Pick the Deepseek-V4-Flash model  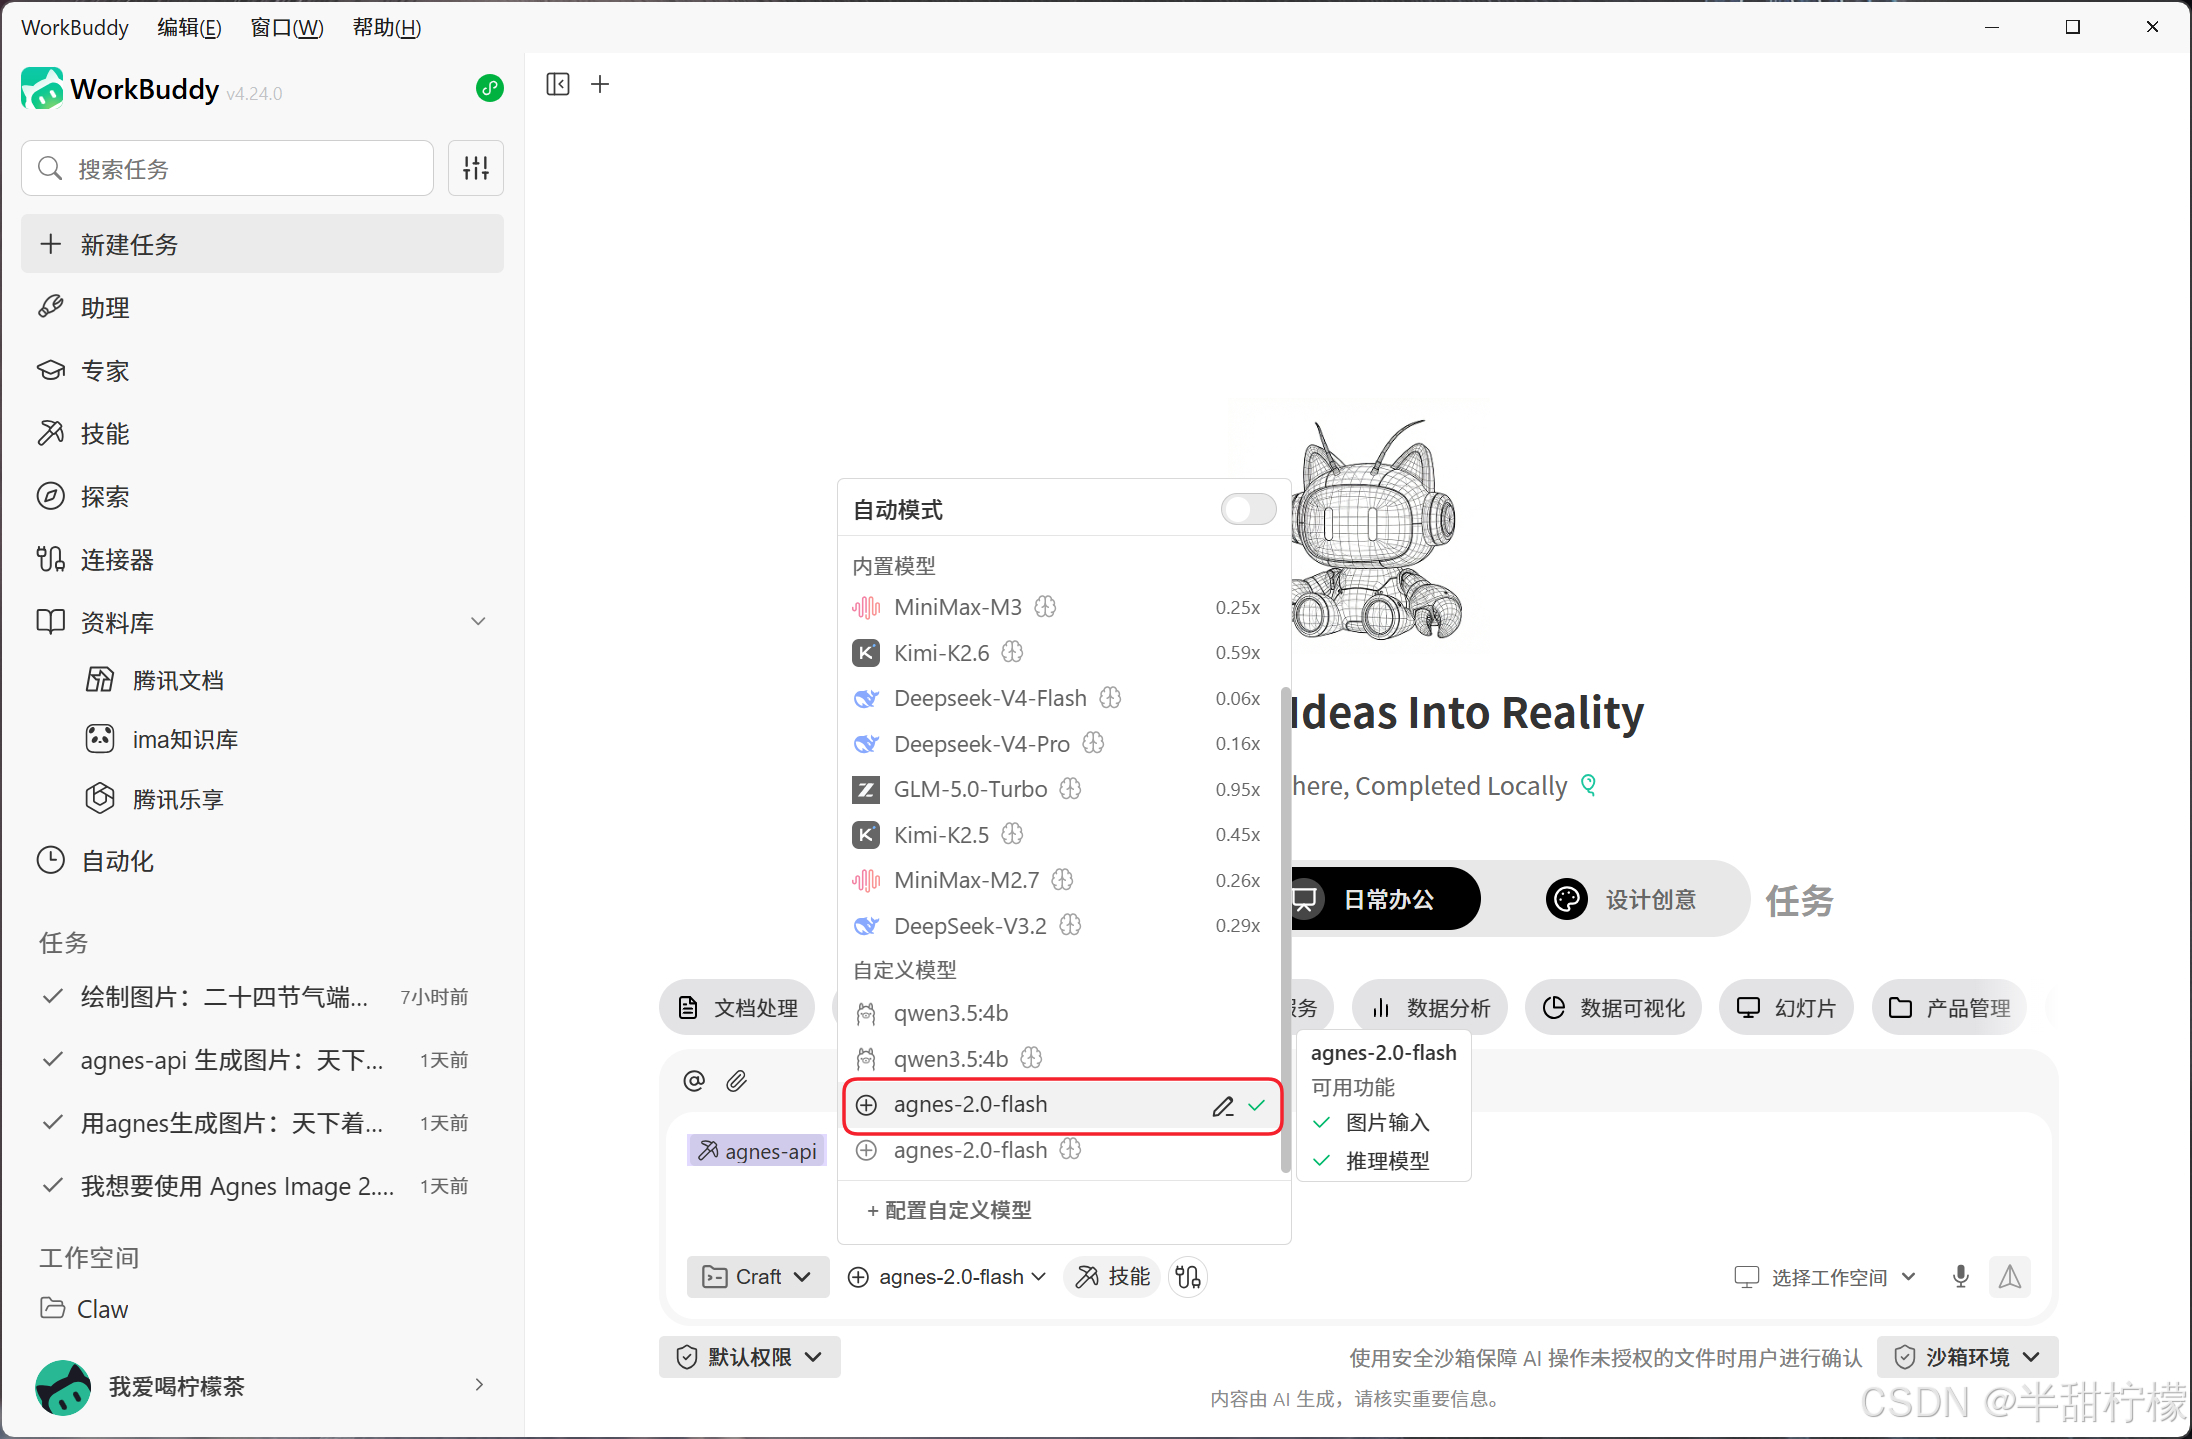1062,698
